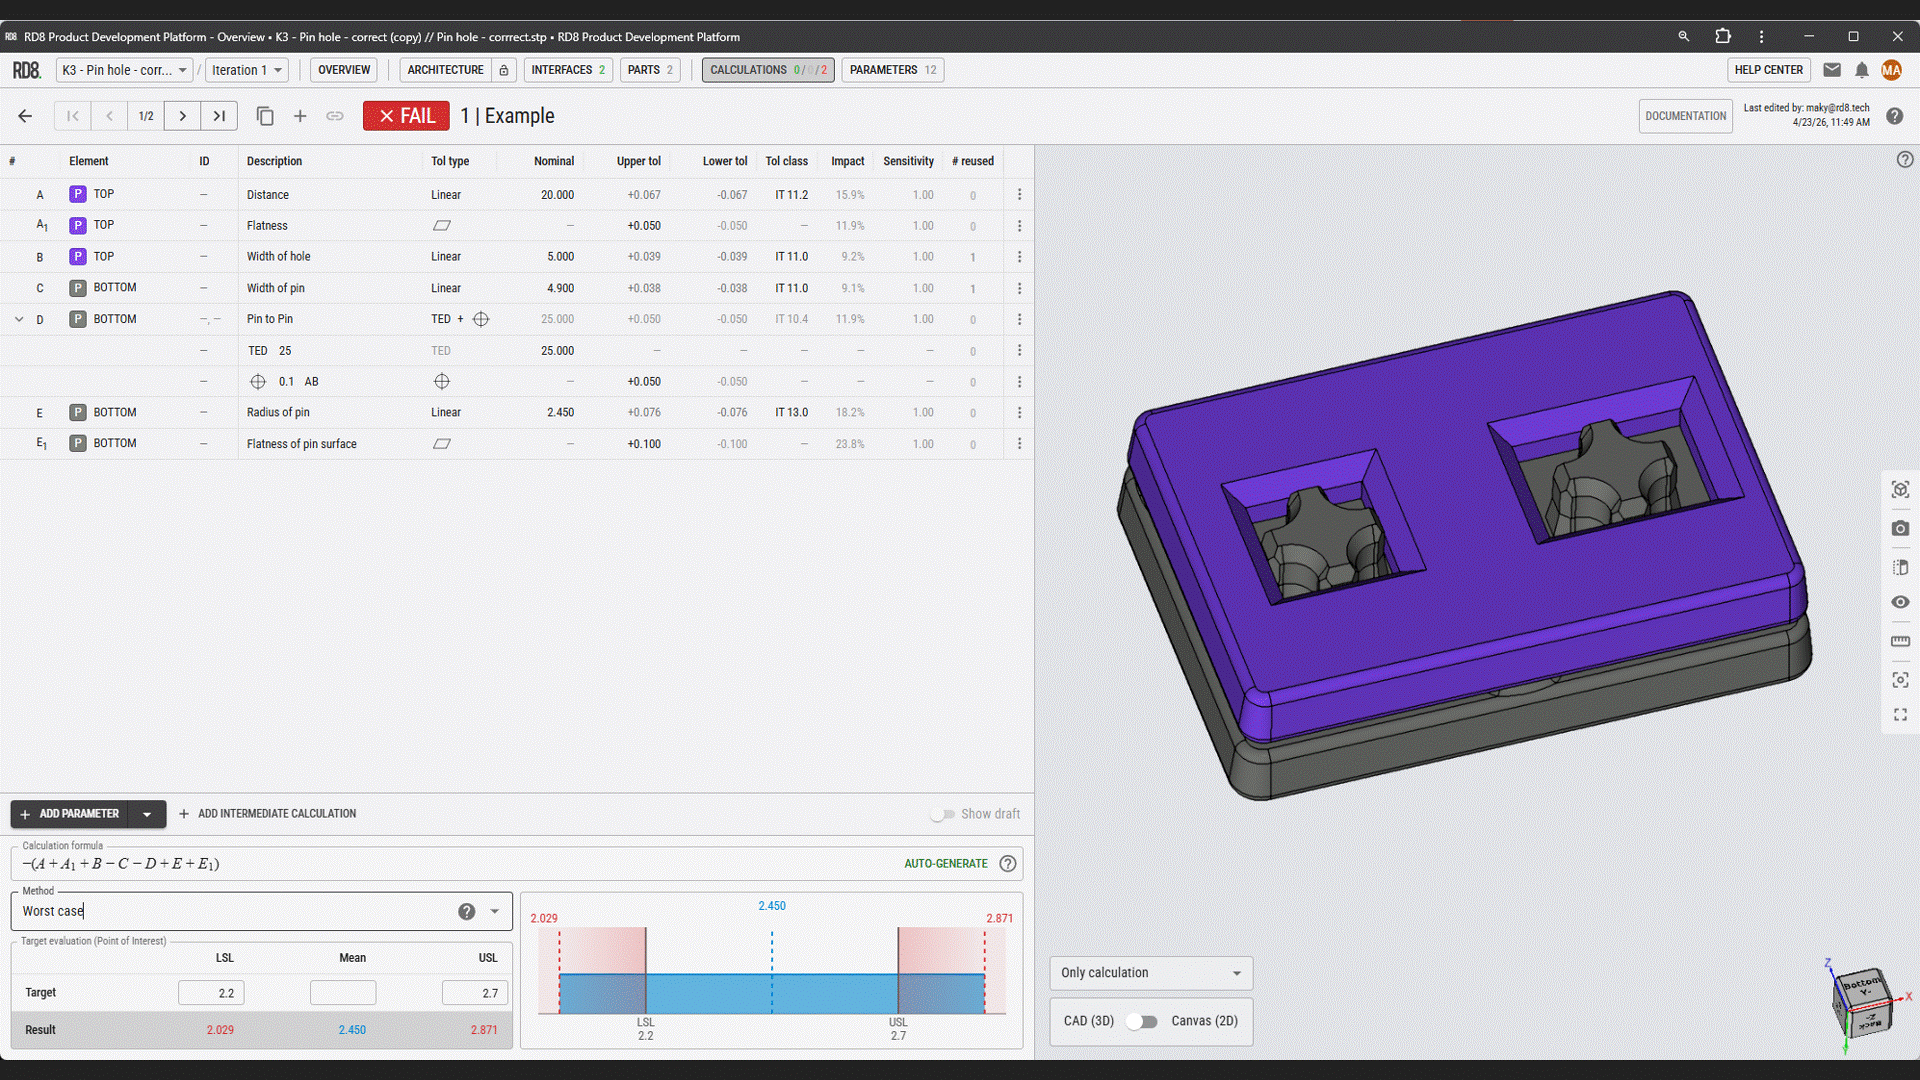Enter fullscreen view of the 3D viewer

pyautogui.click(x=1900, y=715)
